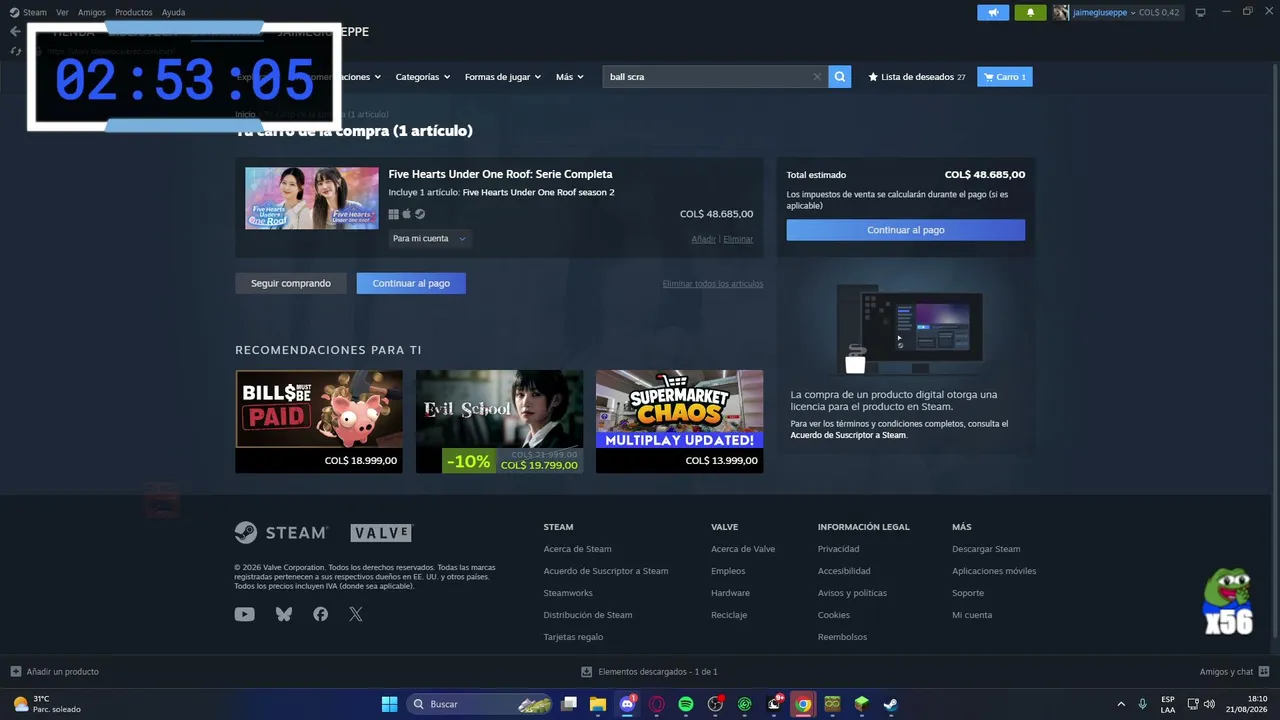
Task: Open the downloads manager status
Action: click(x=650, y=672)
